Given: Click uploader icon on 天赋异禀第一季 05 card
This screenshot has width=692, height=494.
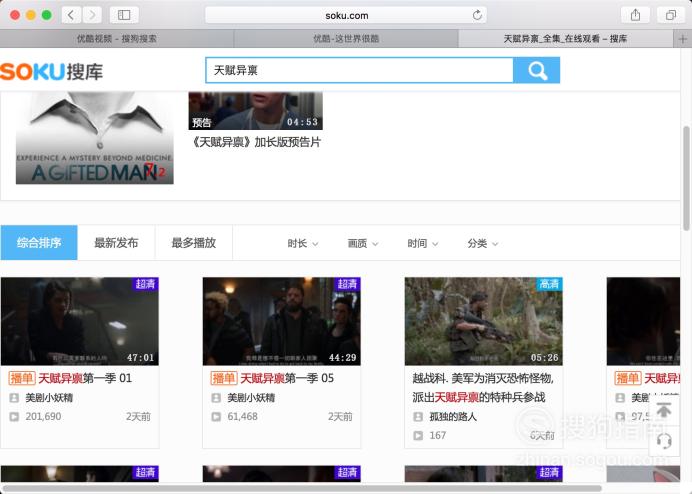Looking at the screenshot, I should (x=216, y=398).
